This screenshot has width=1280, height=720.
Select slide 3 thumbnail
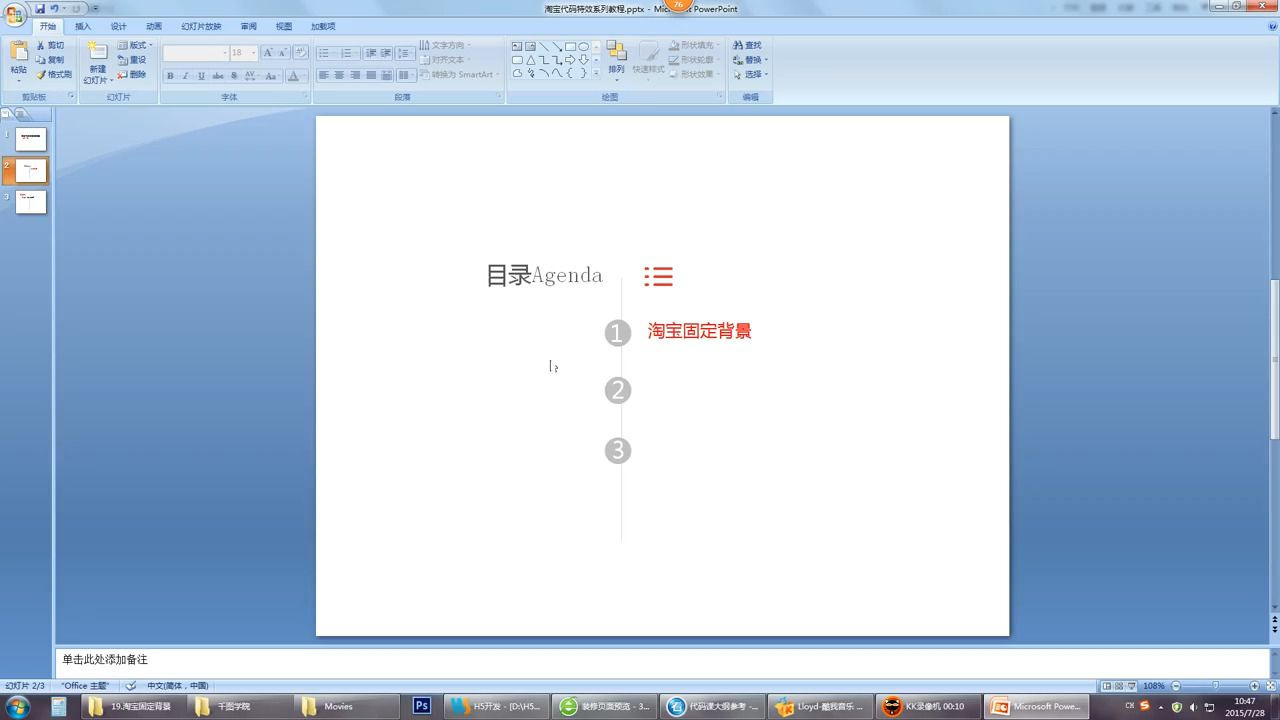tap(31, 201)
